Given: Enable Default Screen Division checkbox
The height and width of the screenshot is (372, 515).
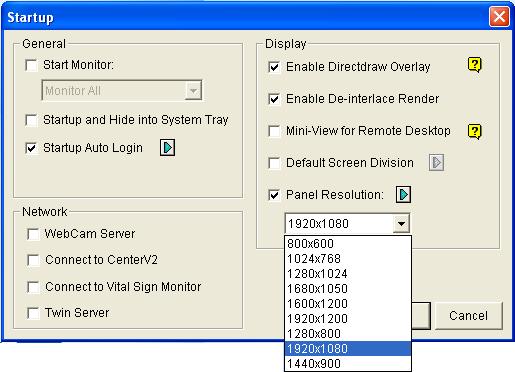Looking at the screenshot, I should (x=274, y=163).
